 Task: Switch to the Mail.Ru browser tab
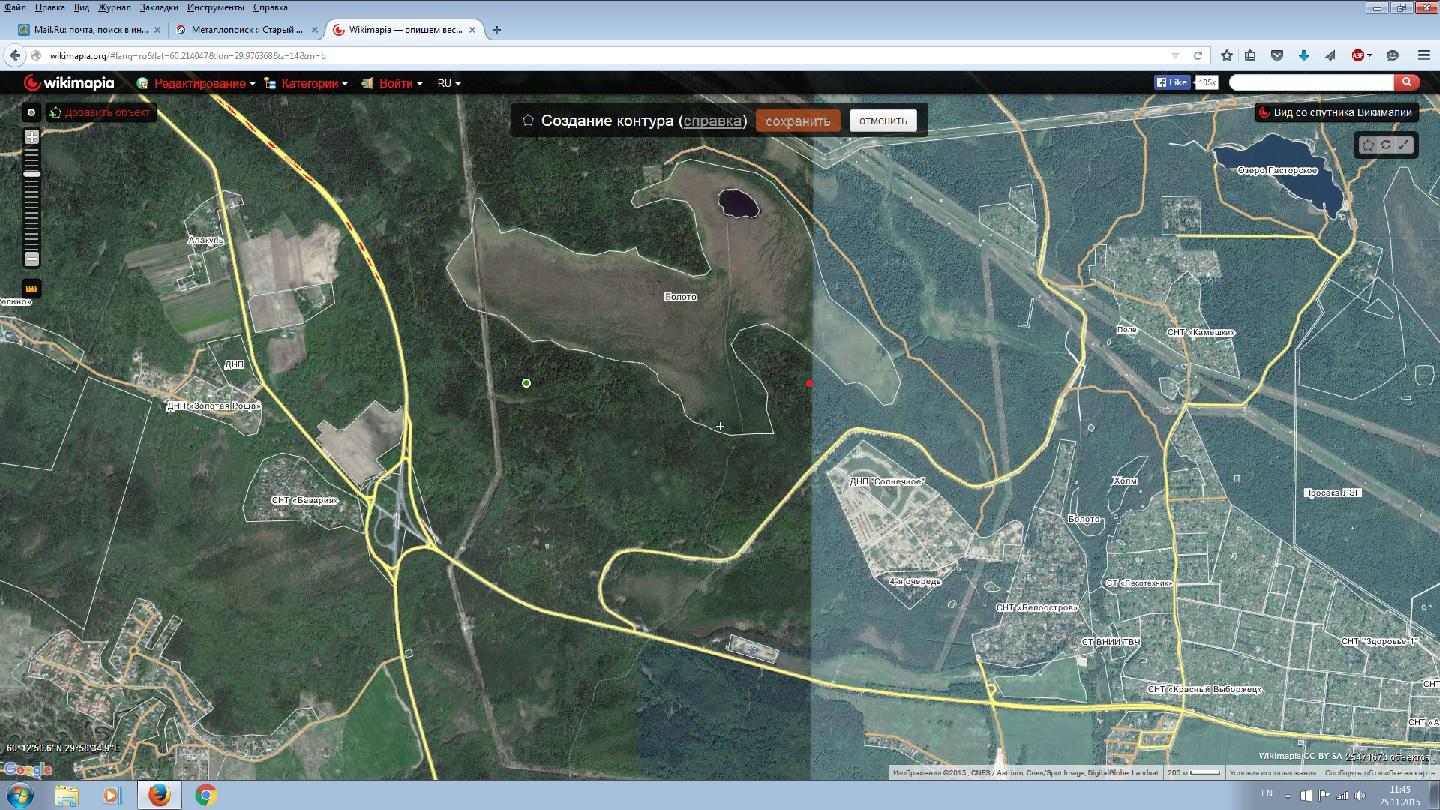[x=84, y=30]
